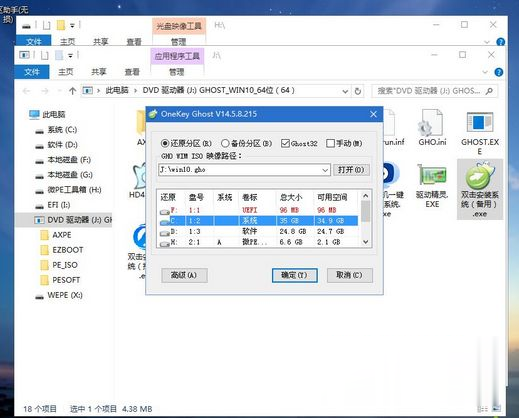Click the Up arrow navigation button

click(x=72, y=91)
